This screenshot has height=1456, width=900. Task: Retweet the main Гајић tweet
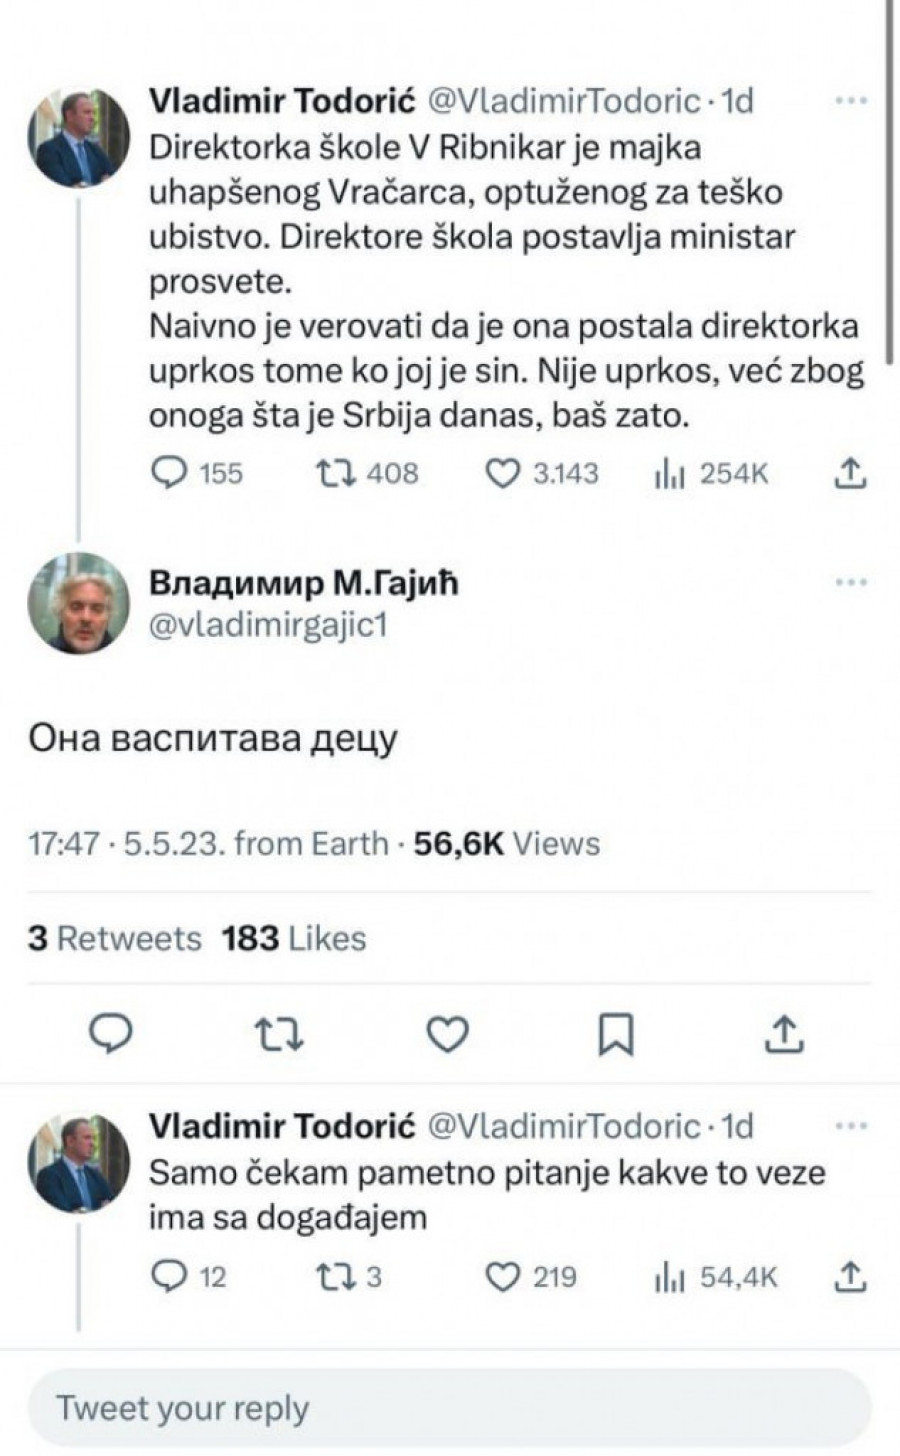tap(279, 1034)
